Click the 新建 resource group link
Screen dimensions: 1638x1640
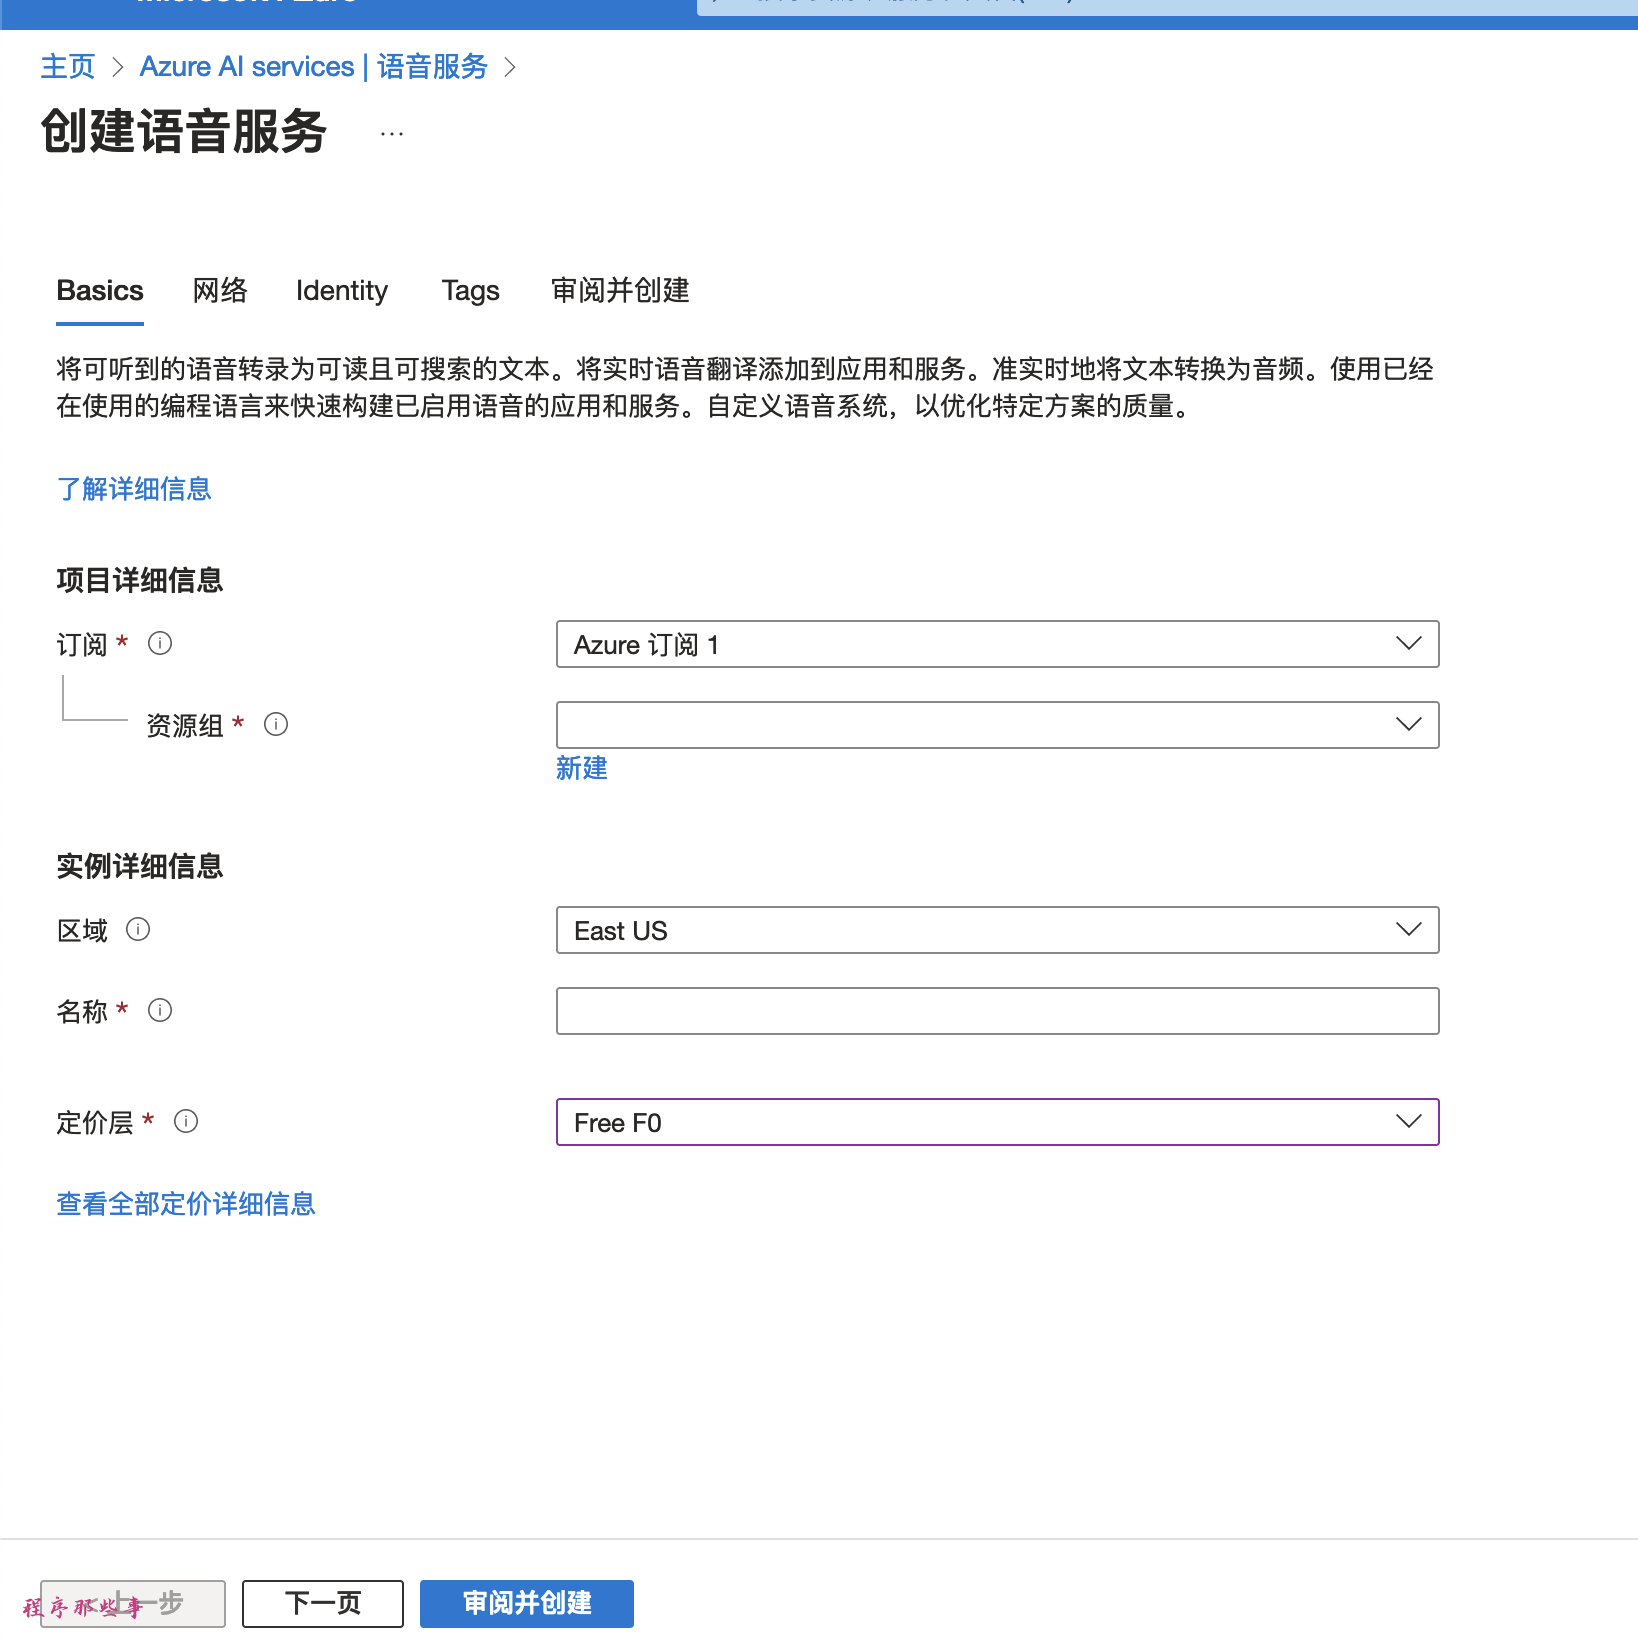(582, 768)
